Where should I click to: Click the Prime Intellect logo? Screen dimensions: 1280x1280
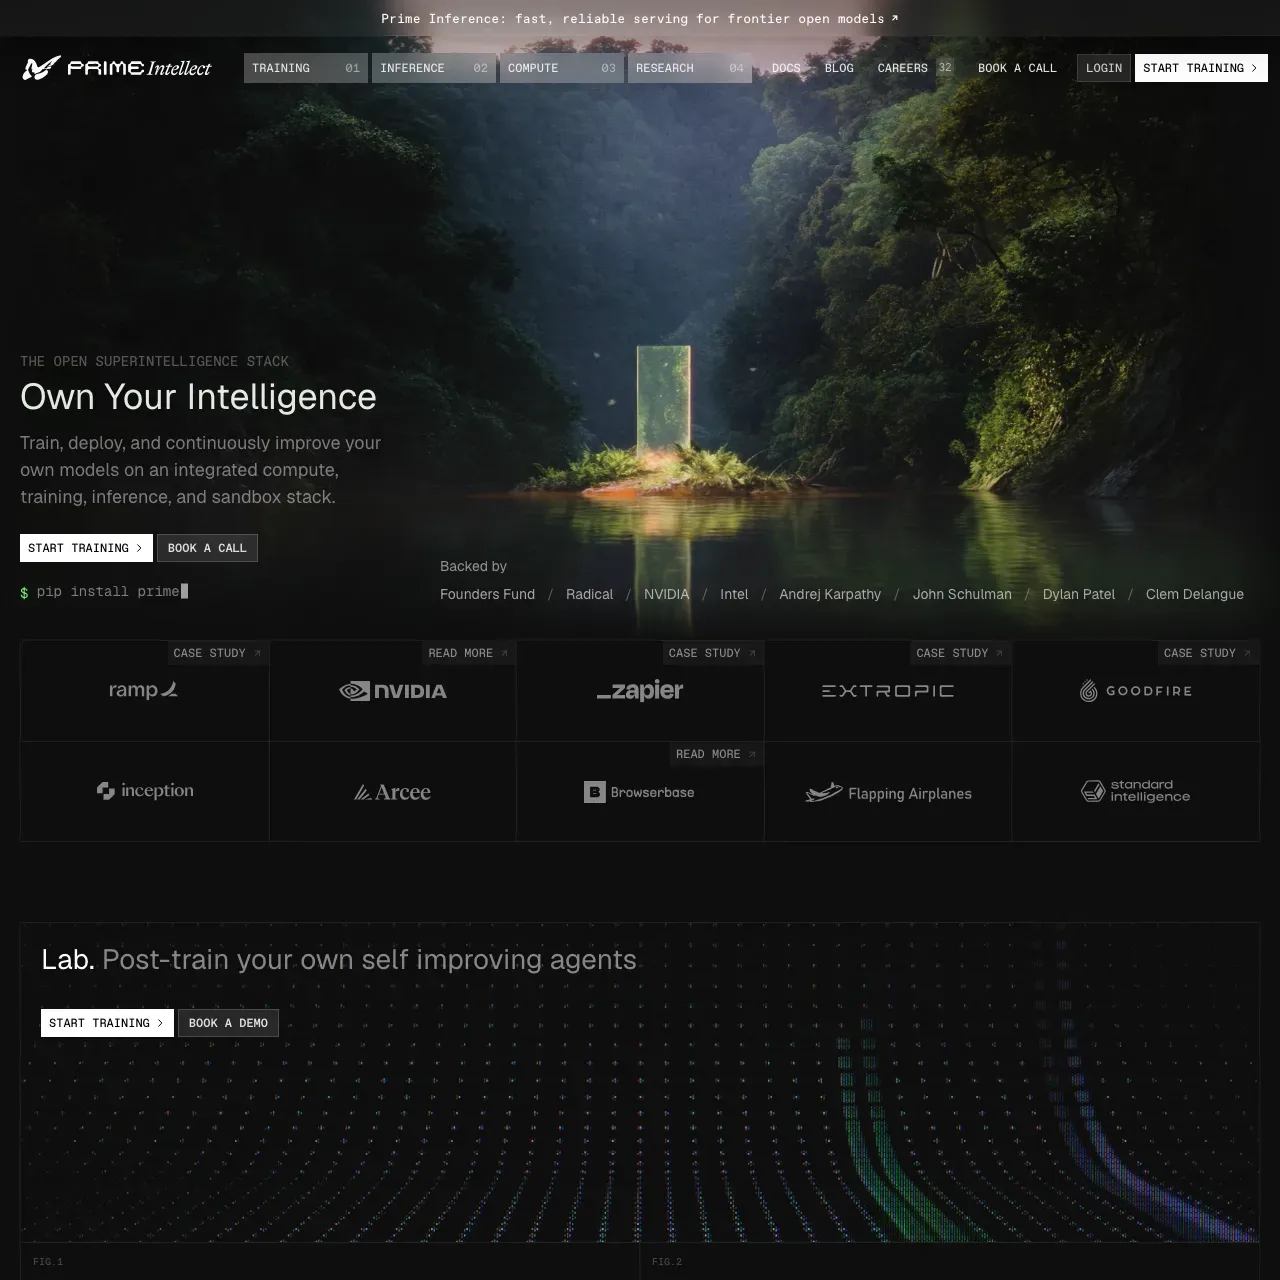pyautogui.click(x=117, y=68)
